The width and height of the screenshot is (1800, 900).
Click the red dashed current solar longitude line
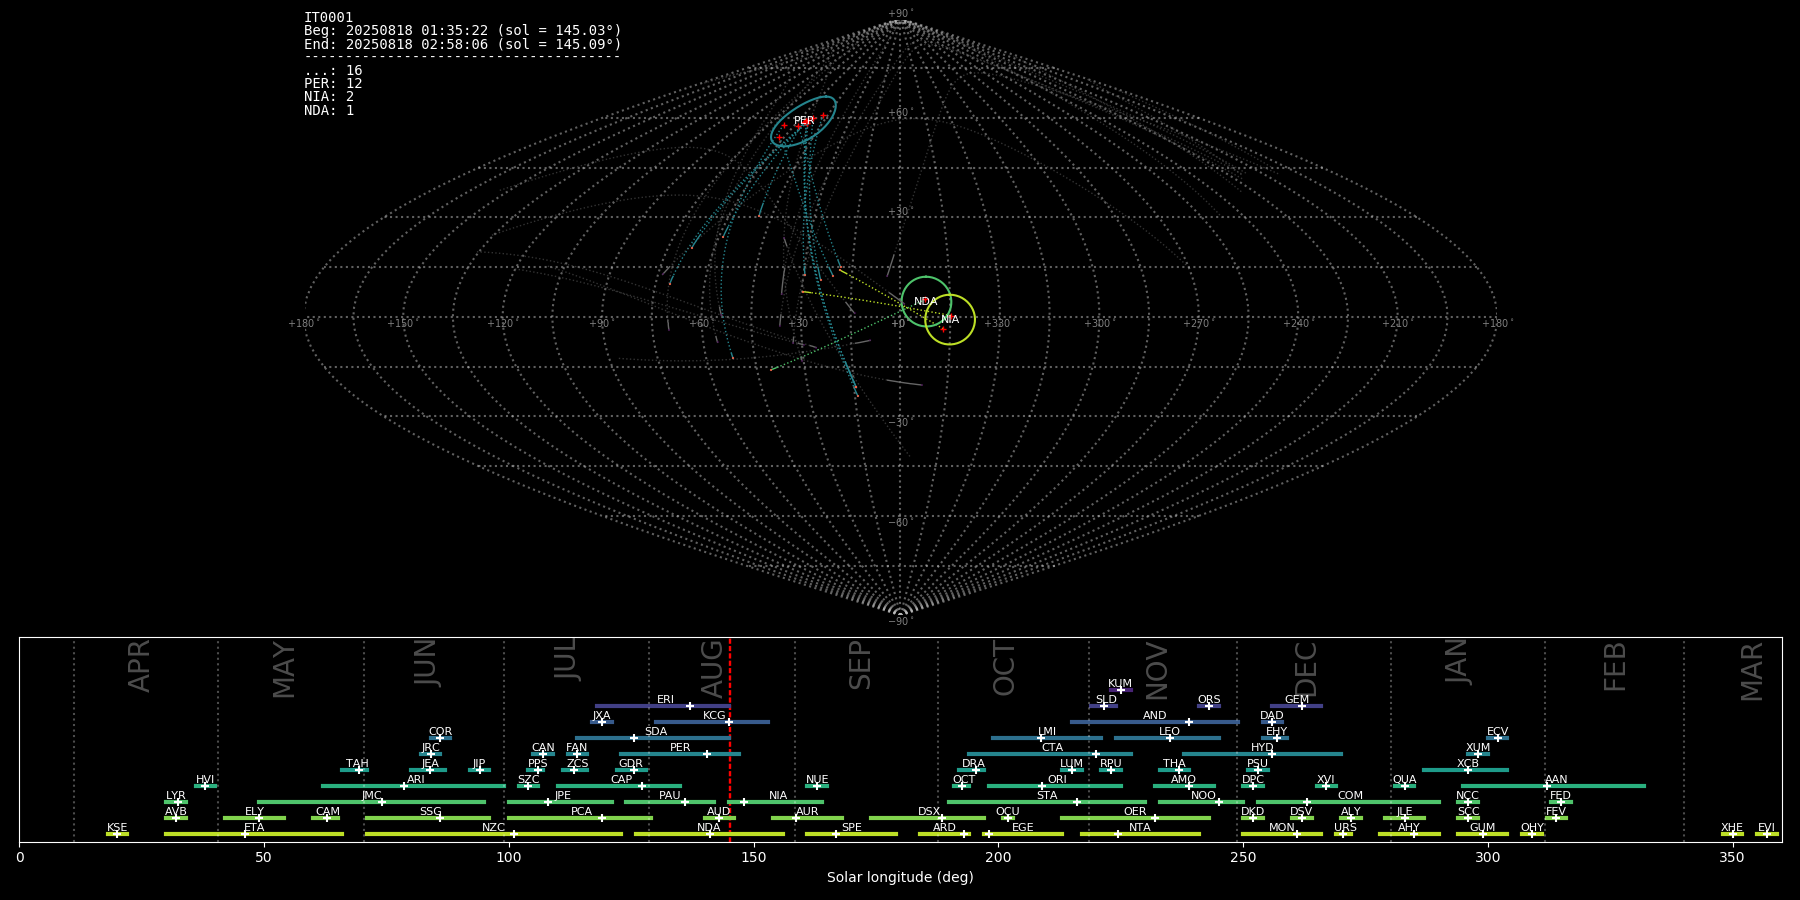pos(730,740)
